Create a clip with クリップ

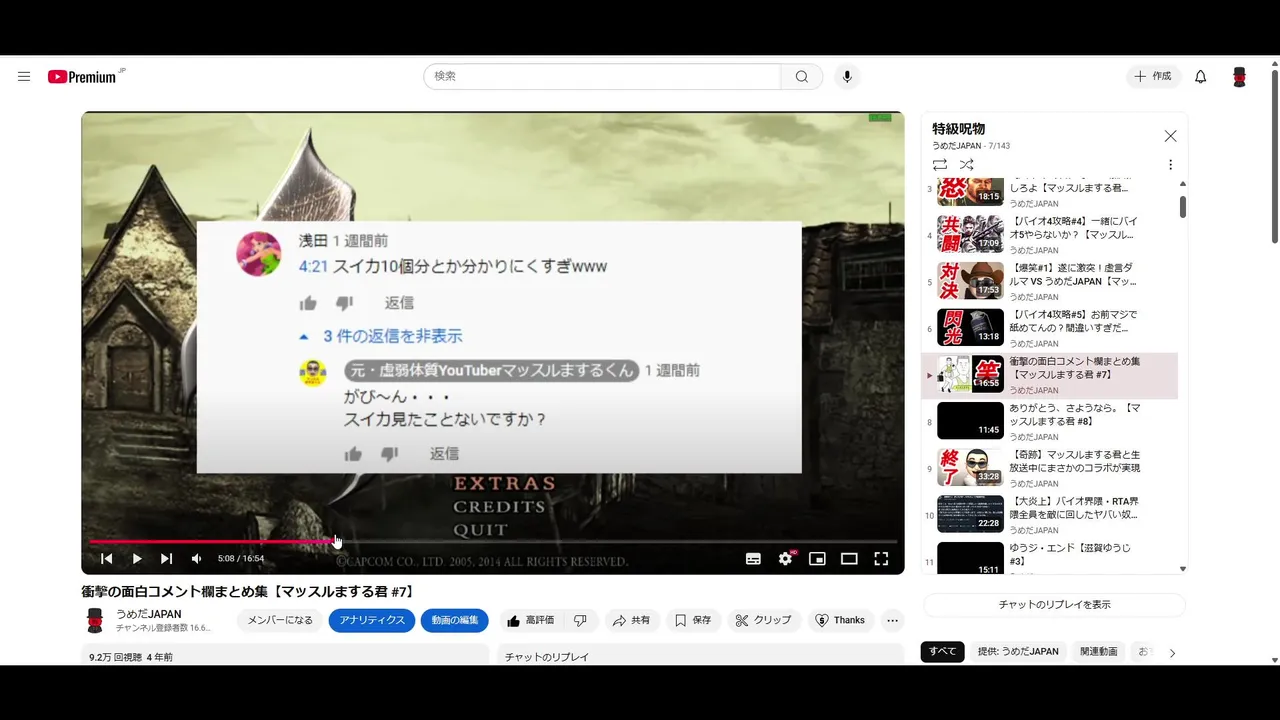tap(763, 620)
